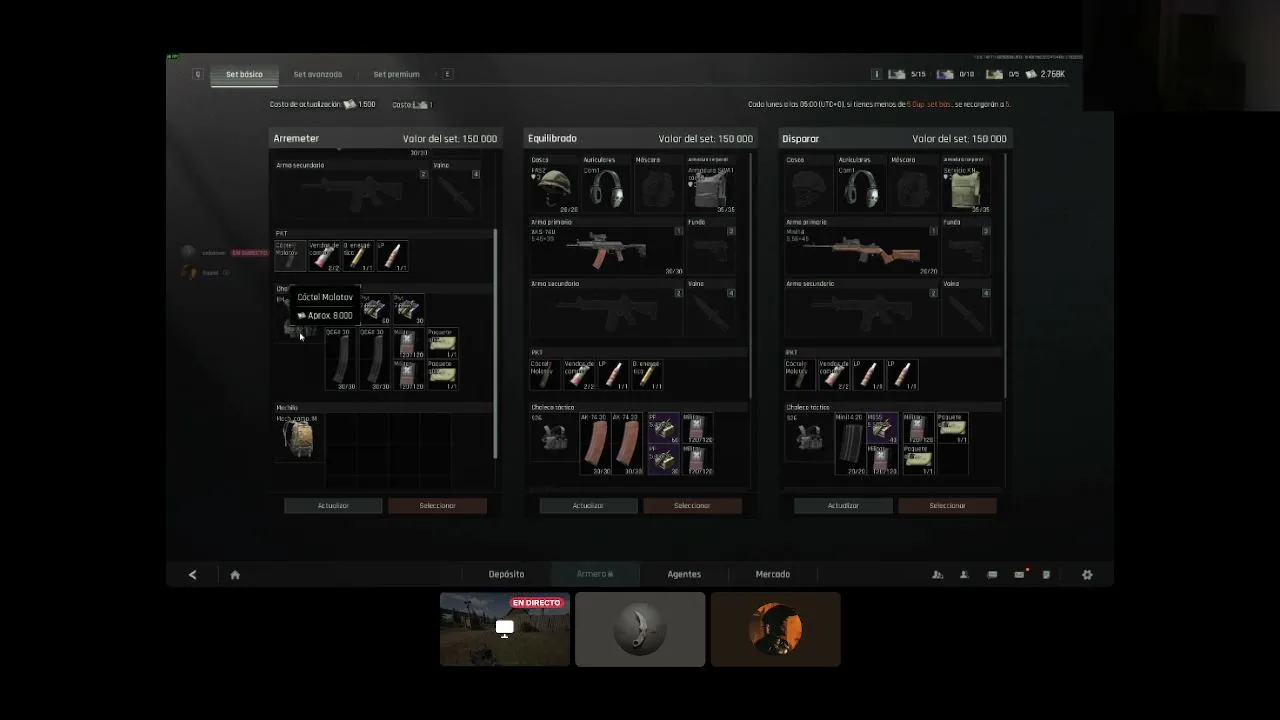Image resolution: width=1280 pixels, height=720 pixels.
Task: Select the headset in the Disparar set
Action: (x=860, y=187)
